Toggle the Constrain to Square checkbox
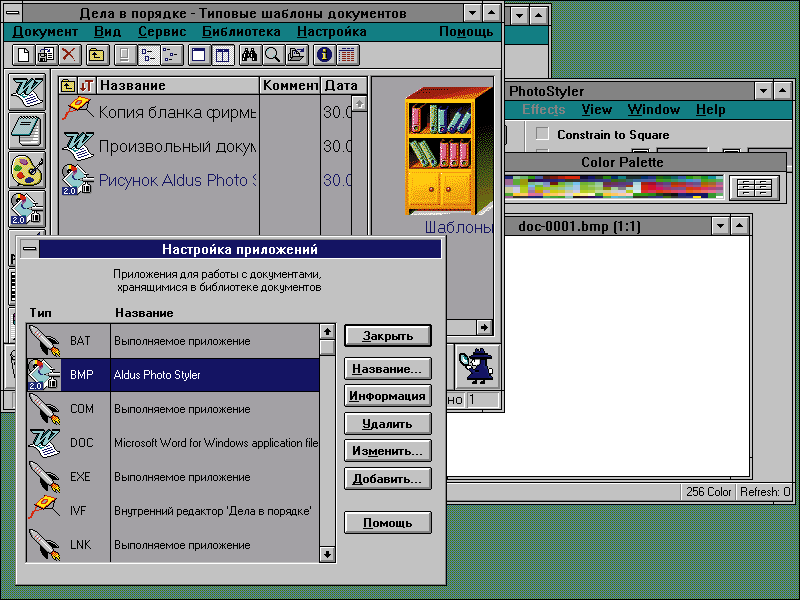 point(542,134)
